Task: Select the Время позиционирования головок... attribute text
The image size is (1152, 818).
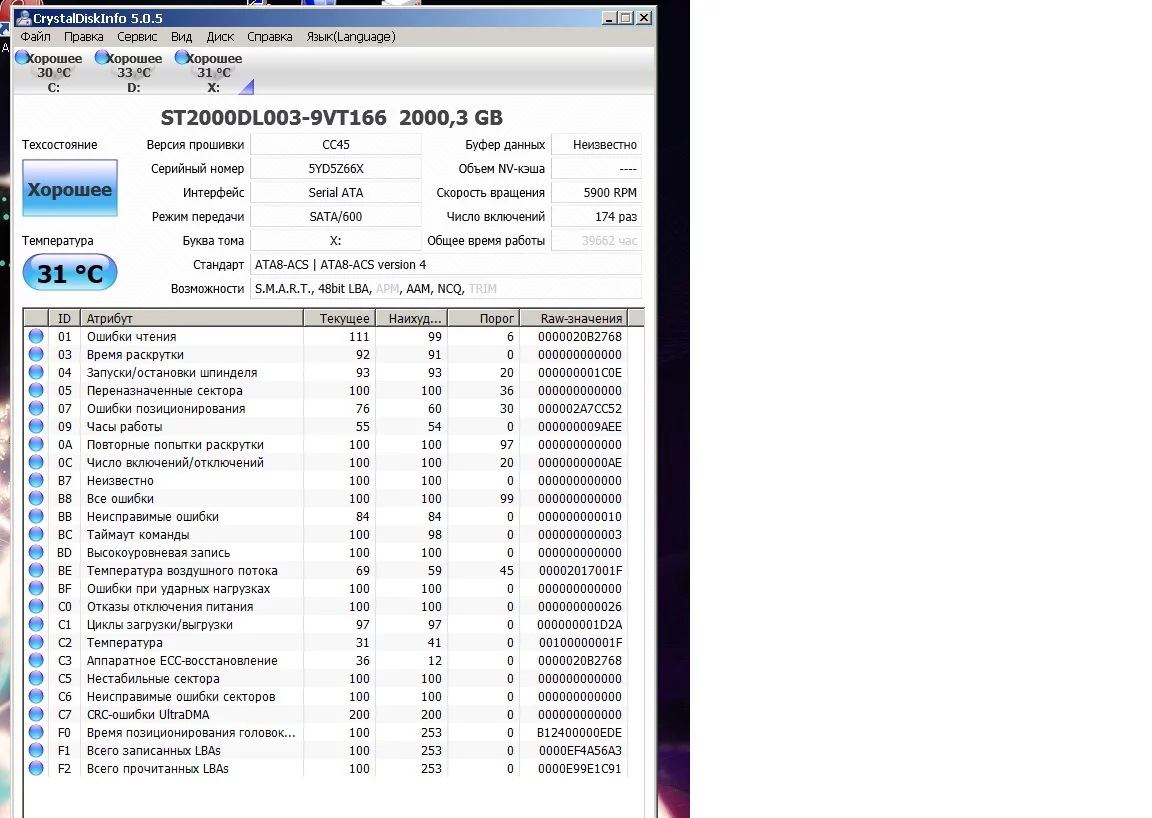Action: coord(191,733)
